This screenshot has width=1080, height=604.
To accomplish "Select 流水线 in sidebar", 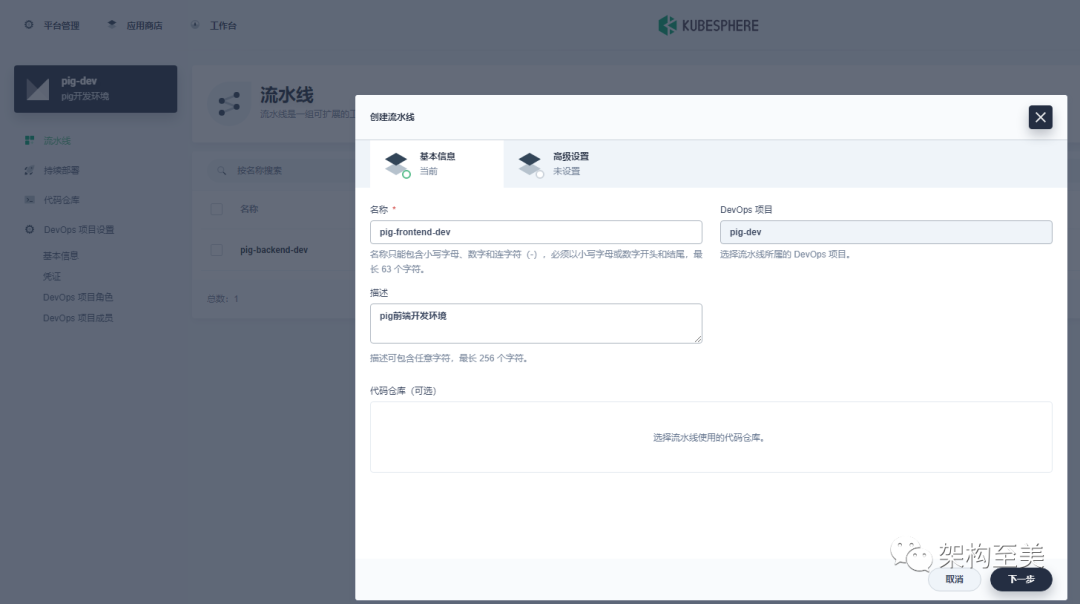I will pos(57,140).
